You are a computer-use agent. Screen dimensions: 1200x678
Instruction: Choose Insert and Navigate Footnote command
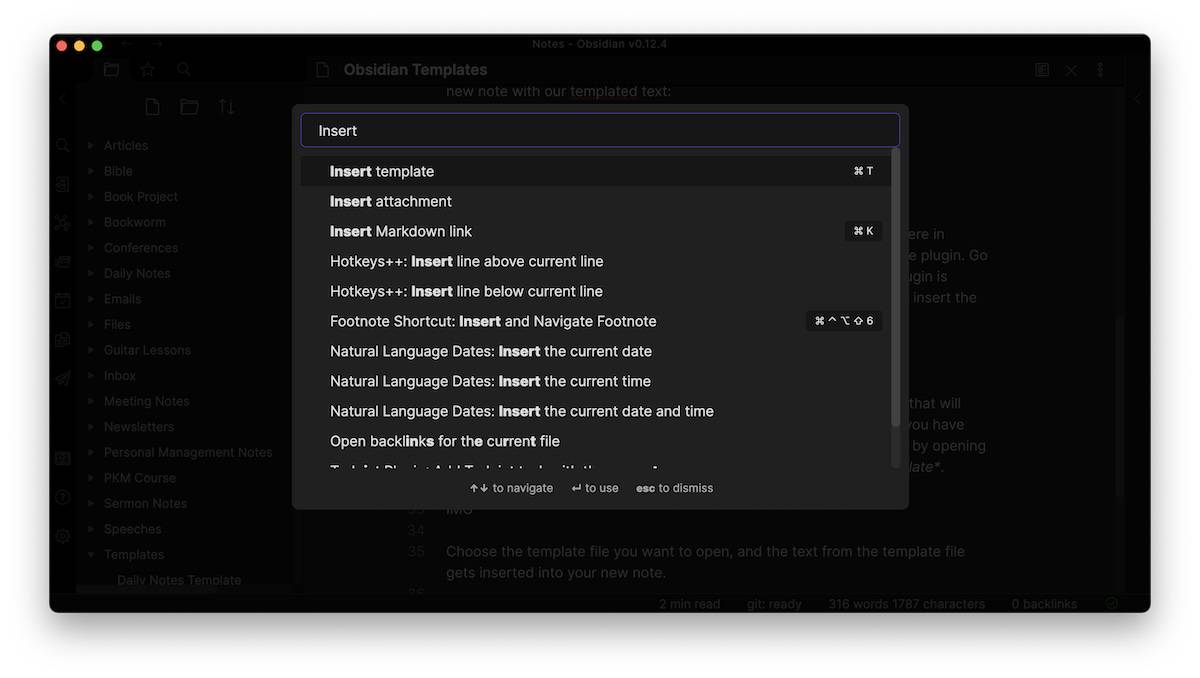click(595, 321)
